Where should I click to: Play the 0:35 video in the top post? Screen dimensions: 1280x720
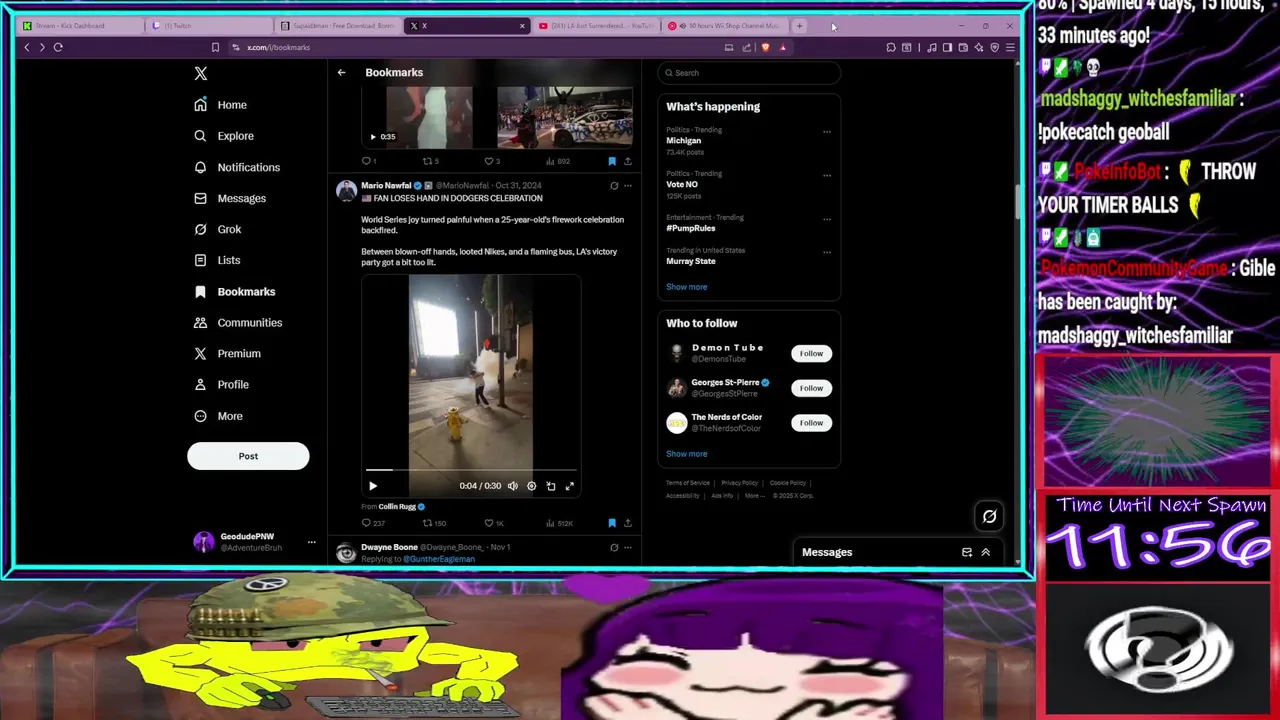point(373,137)
